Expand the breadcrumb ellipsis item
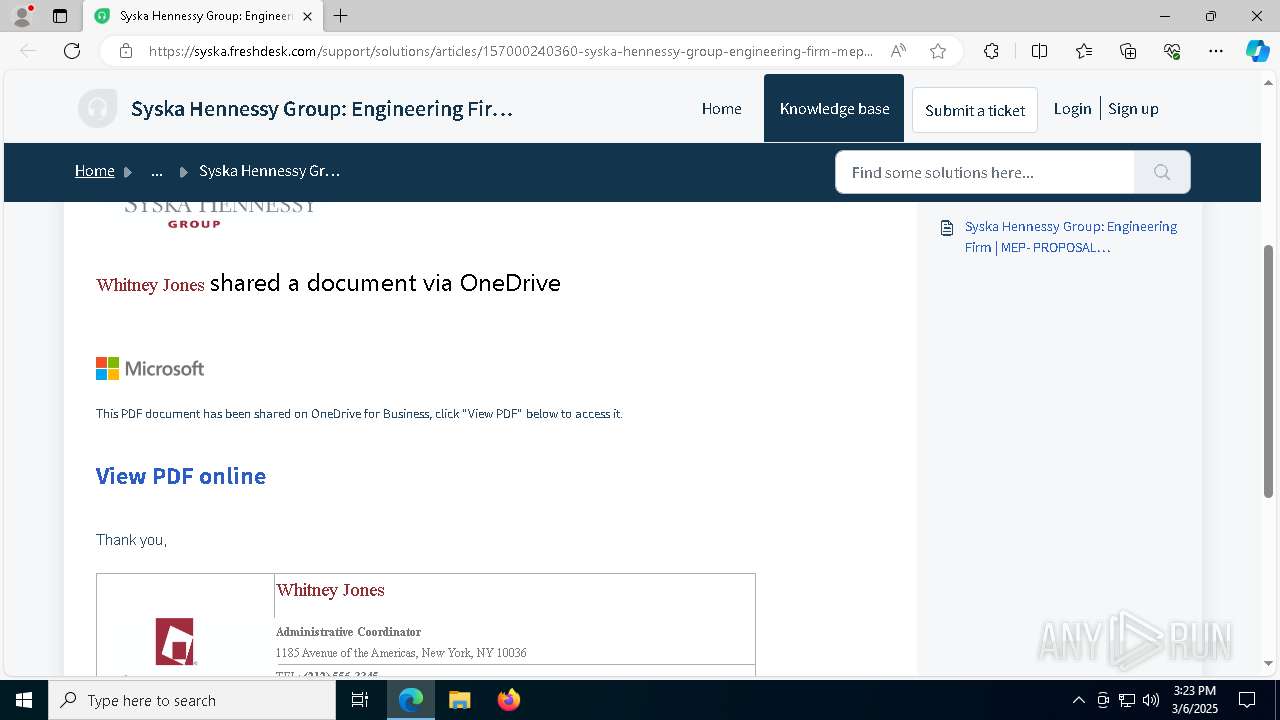Viewport: 1280px width, 720px height. [x=157, y=171]
